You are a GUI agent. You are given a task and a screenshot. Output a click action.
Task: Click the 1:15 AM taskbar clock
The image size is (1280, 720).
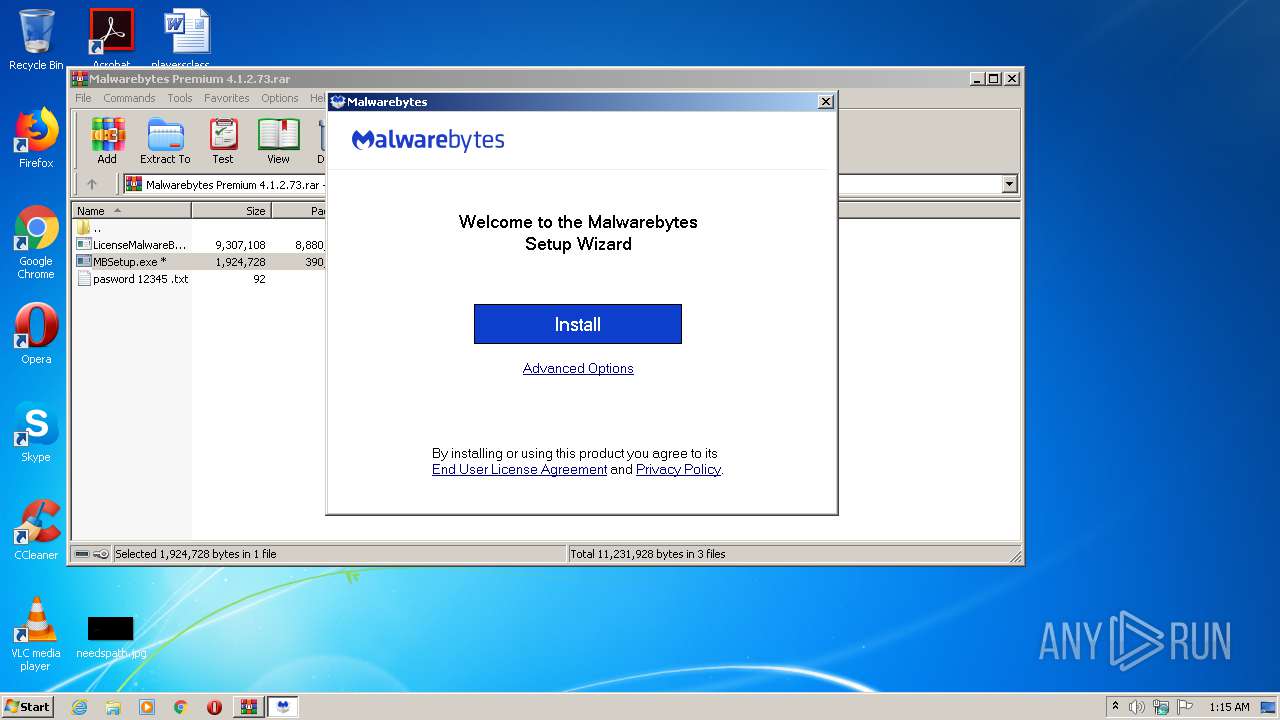pos(1229,707)
